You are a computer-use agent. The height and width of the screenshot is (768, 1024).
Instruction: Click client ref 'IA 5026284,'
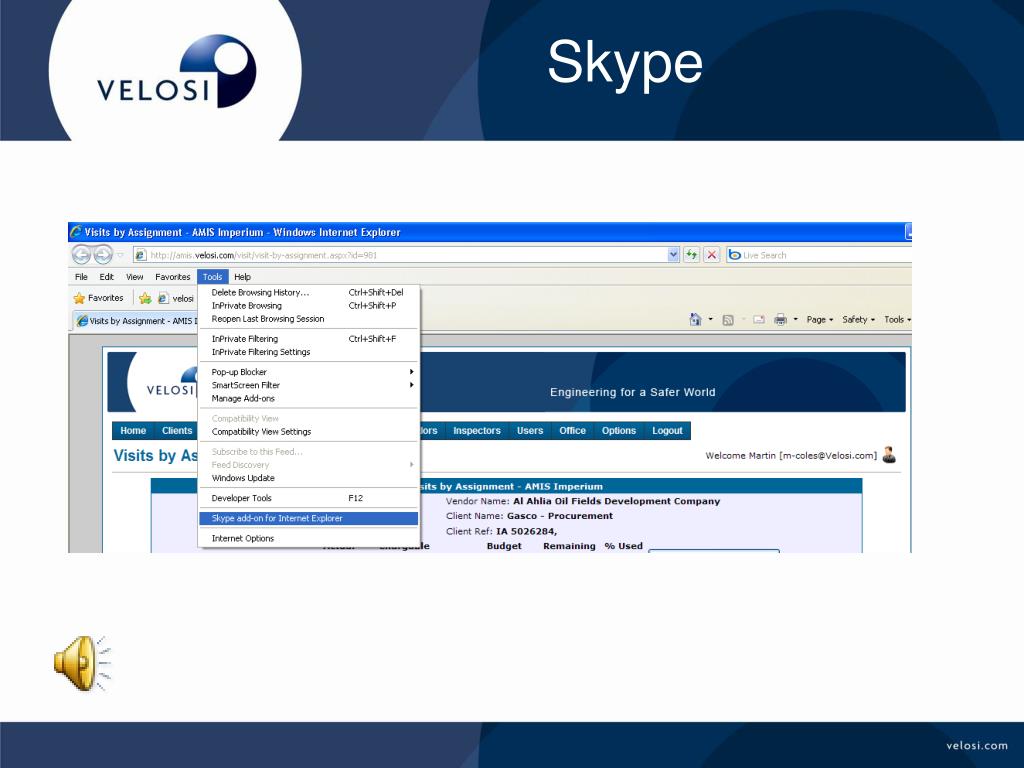pos(526,531)
